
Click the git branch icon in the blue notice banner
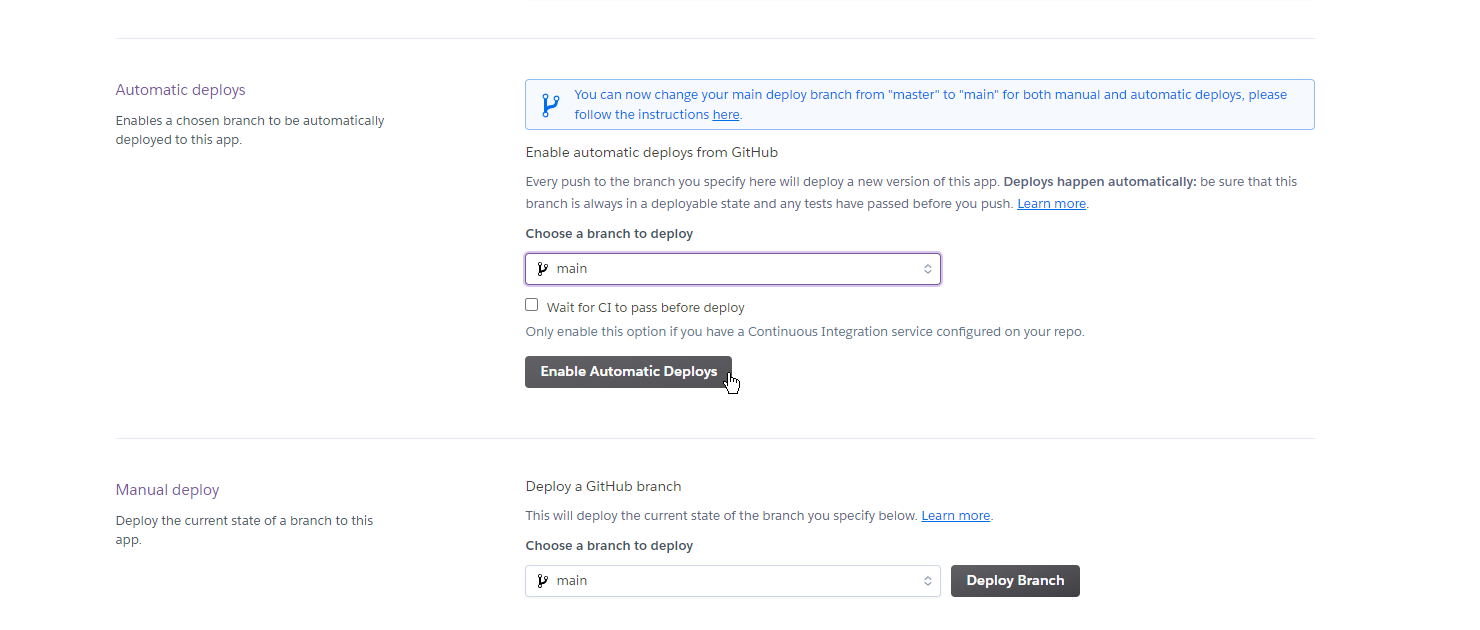point(550,104)
